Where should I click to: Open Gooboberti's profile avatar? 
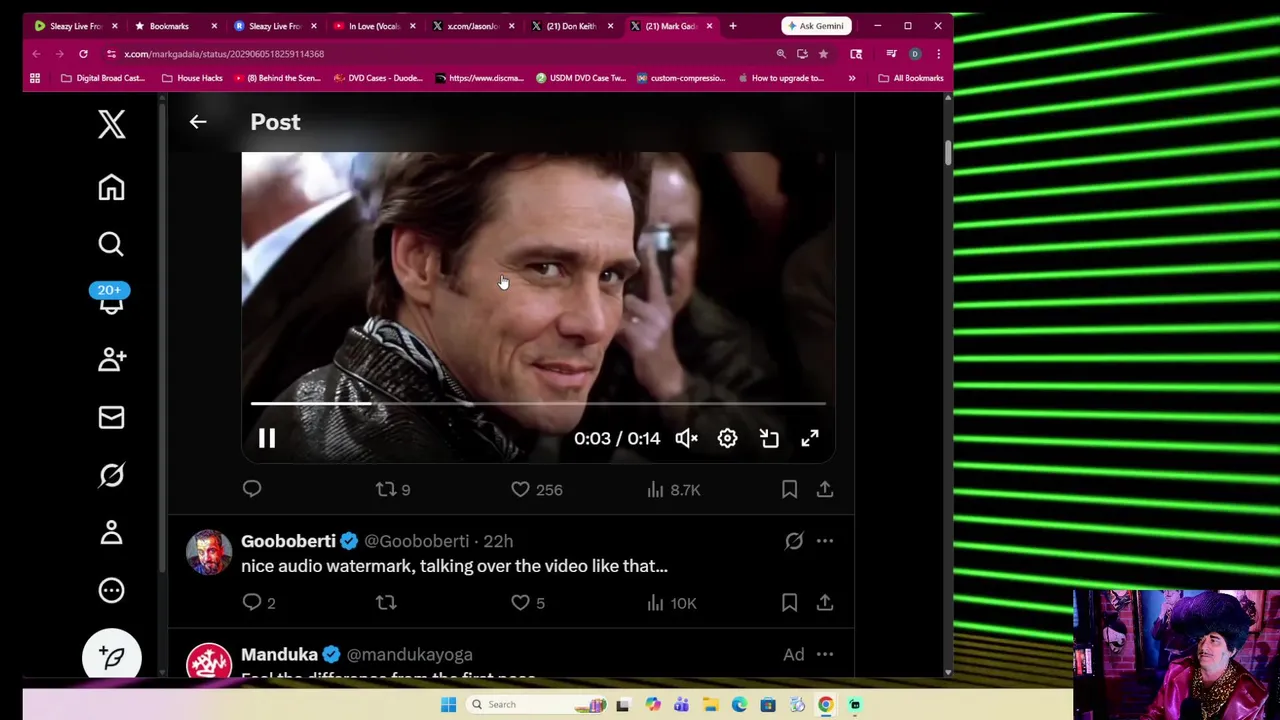pyautogui.click(x=209, y=553)
